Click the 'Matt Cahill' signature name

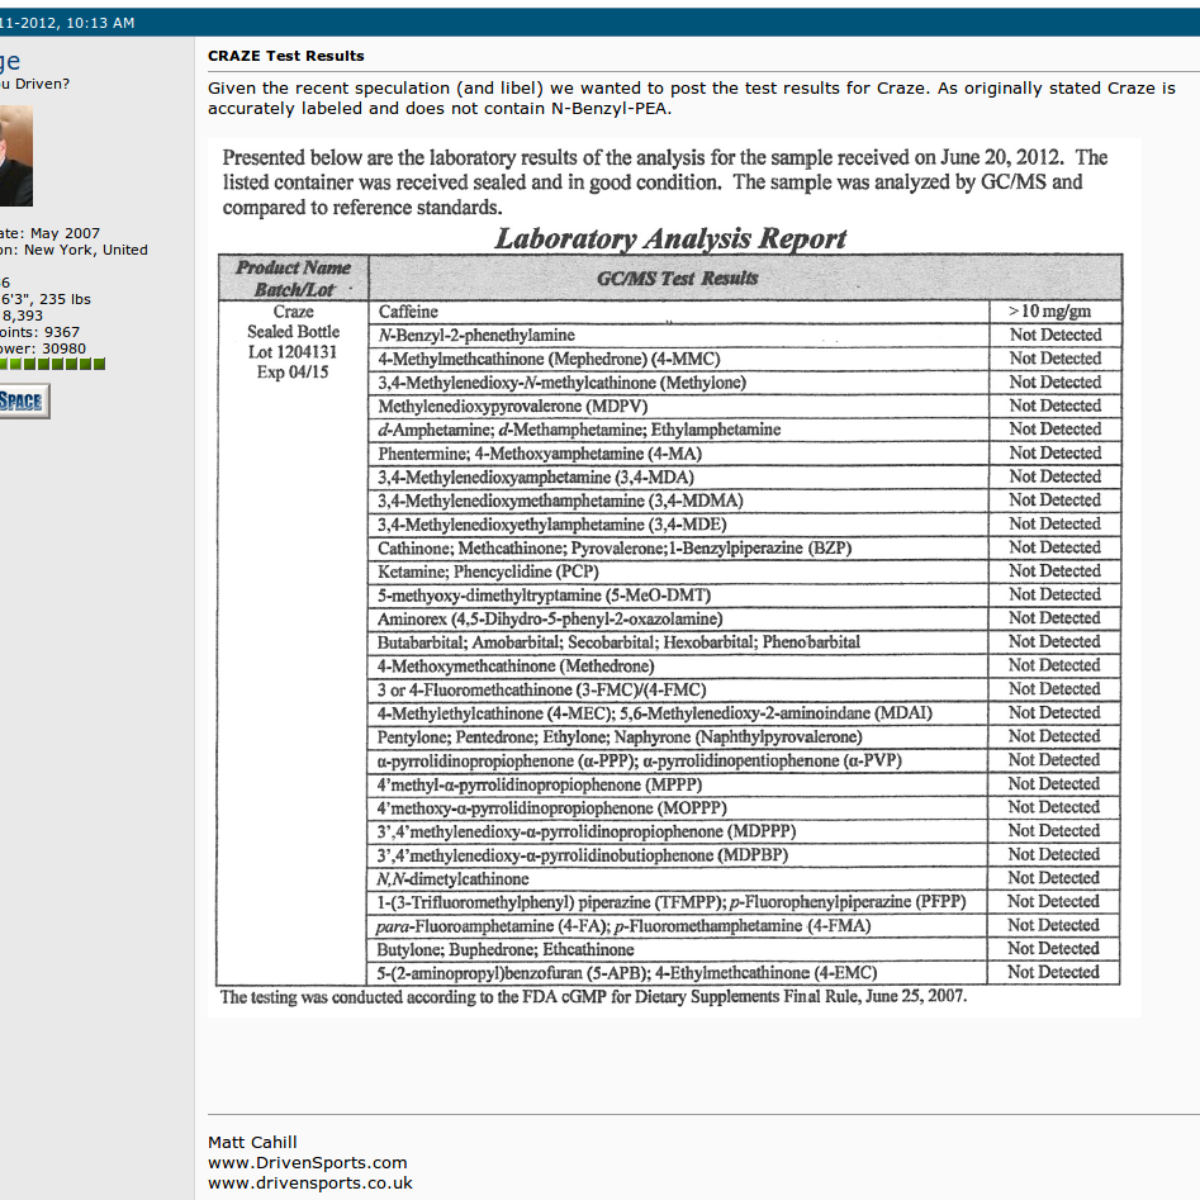click(252, 1142)
